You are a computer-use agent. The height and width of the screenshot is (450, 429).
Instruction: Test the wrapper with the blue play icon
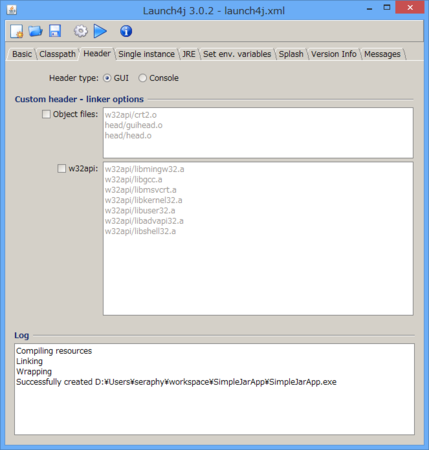click(100, 31)
